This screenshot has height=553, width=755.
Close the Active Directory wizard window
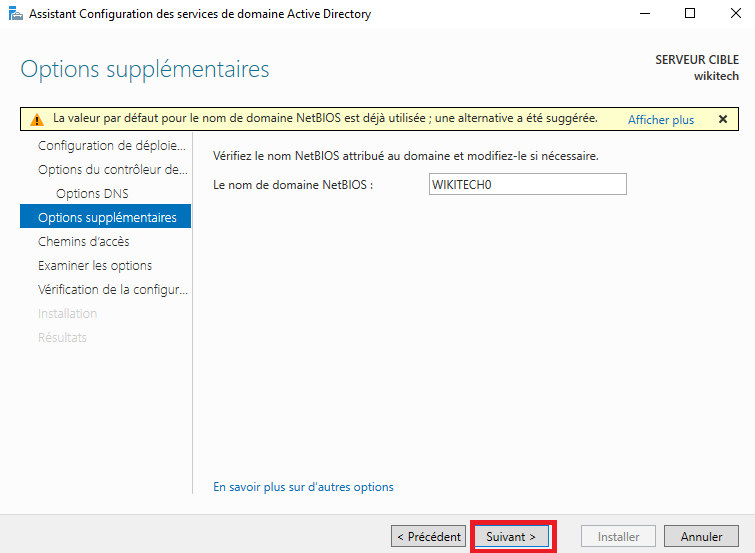[732, 14]
